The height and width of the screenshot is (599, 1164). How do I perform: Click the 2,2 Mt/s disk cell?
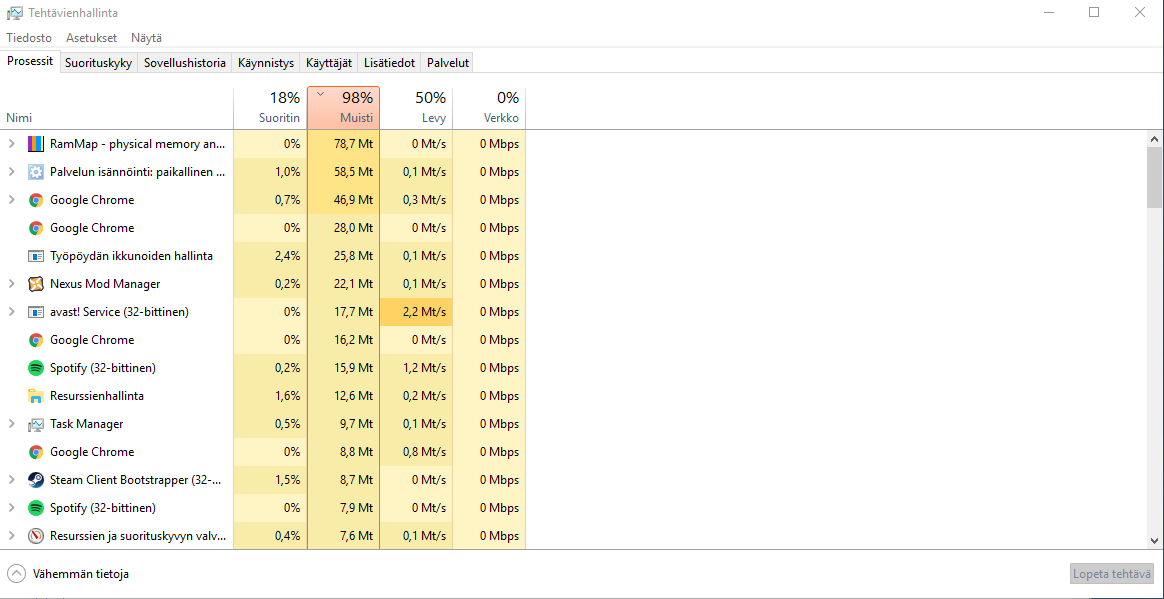(x=416, y=312)
